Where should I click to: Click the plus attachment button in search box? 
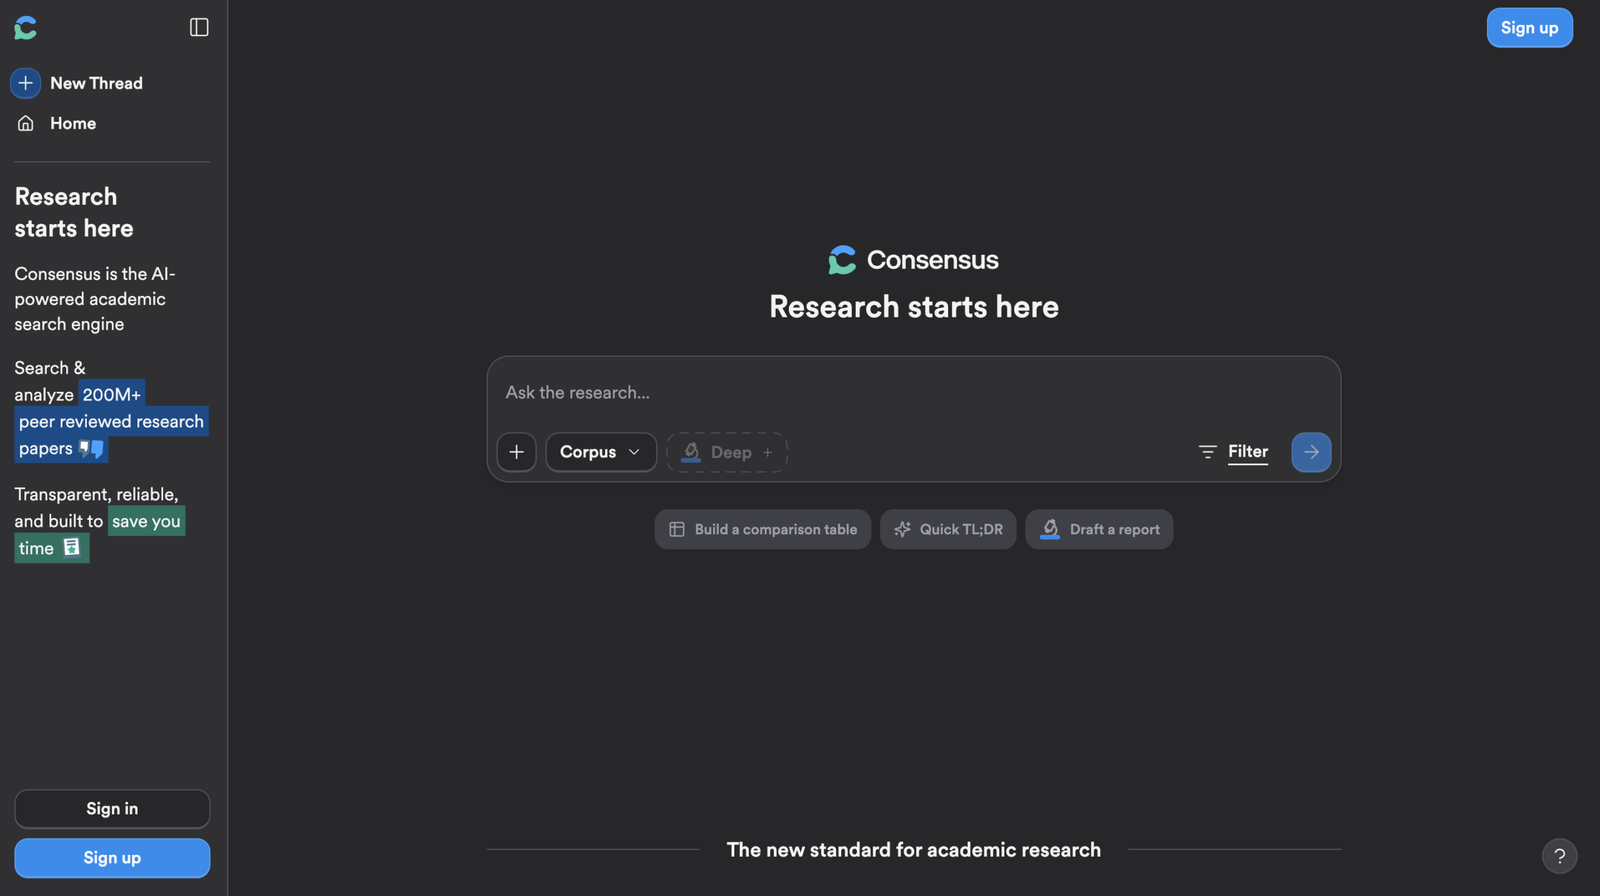click(x=516, y=452)
